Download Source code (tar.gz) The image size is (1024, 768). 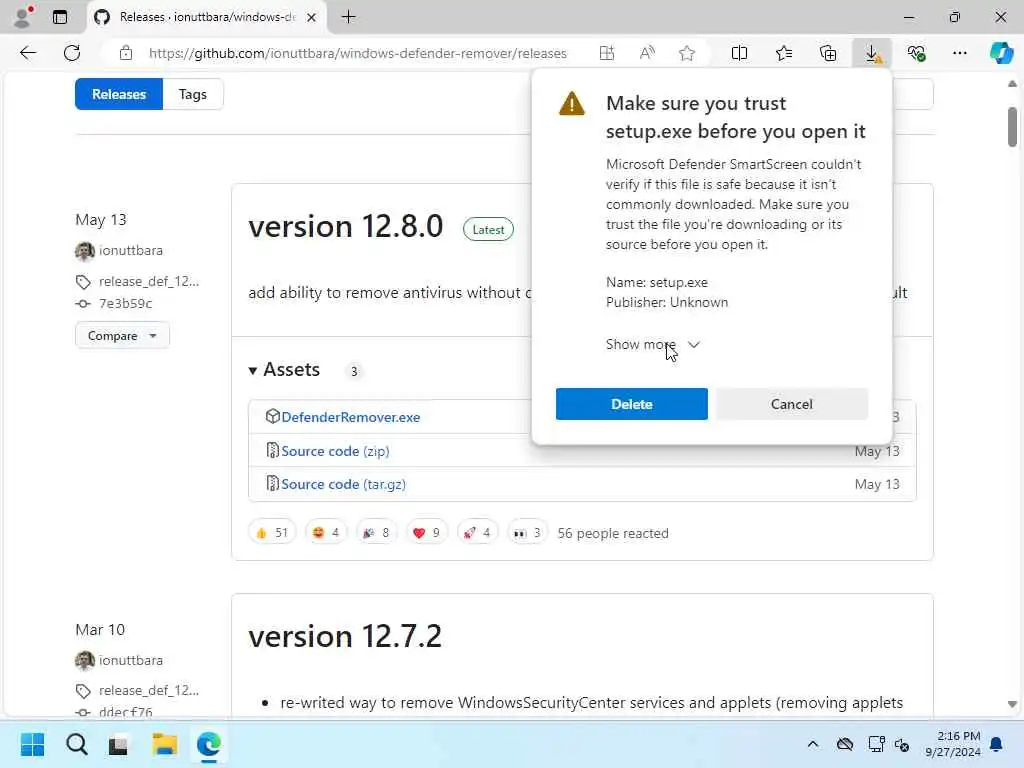(x=344, y=484)
